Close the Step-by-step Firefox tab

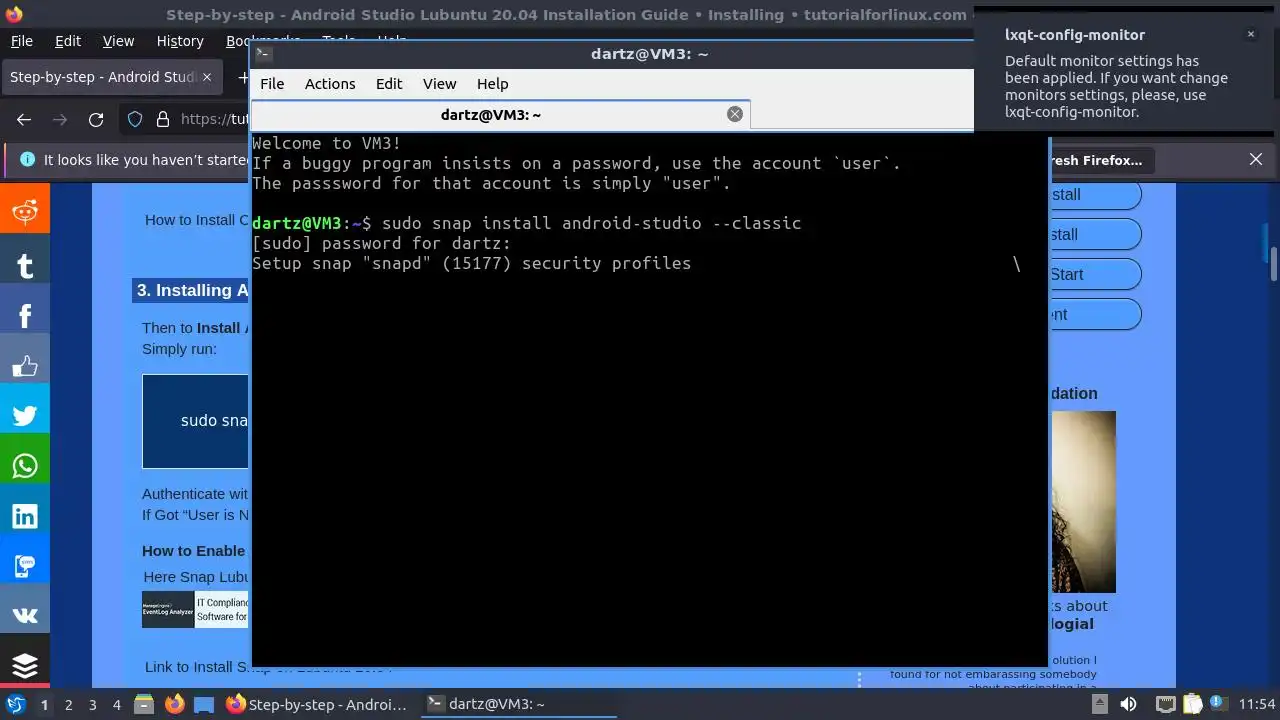point(207,77)
